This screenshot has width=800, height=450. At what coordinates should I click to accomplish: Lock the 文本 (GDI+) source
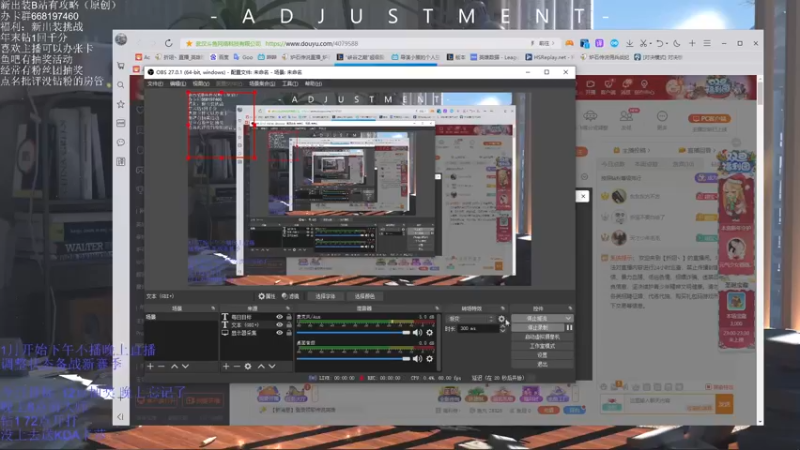click(x=289, y=324)
